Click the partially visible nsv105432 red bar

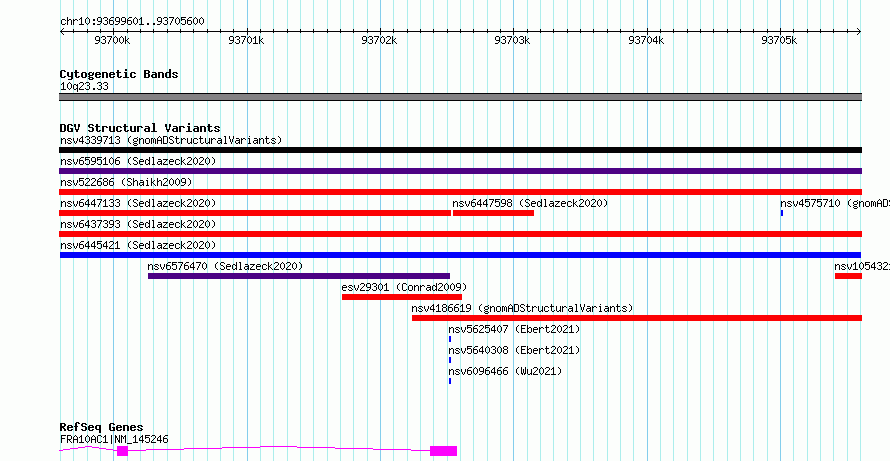(848, 276)
